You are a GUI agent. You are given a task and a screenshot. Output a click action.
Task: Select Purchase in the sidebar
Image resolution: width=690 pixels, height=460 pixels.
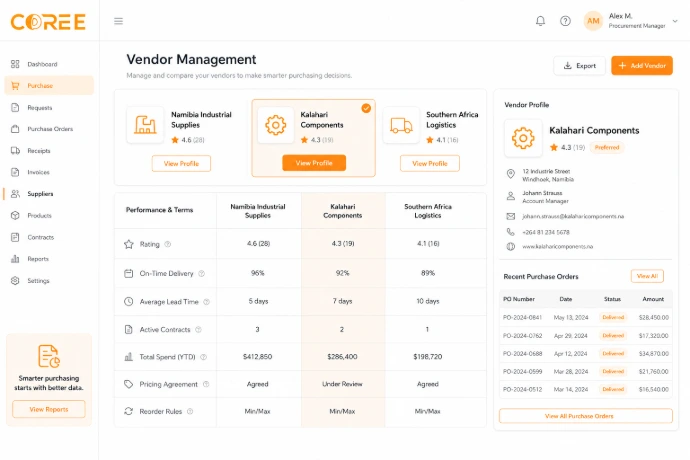click(x=49, y=85)
